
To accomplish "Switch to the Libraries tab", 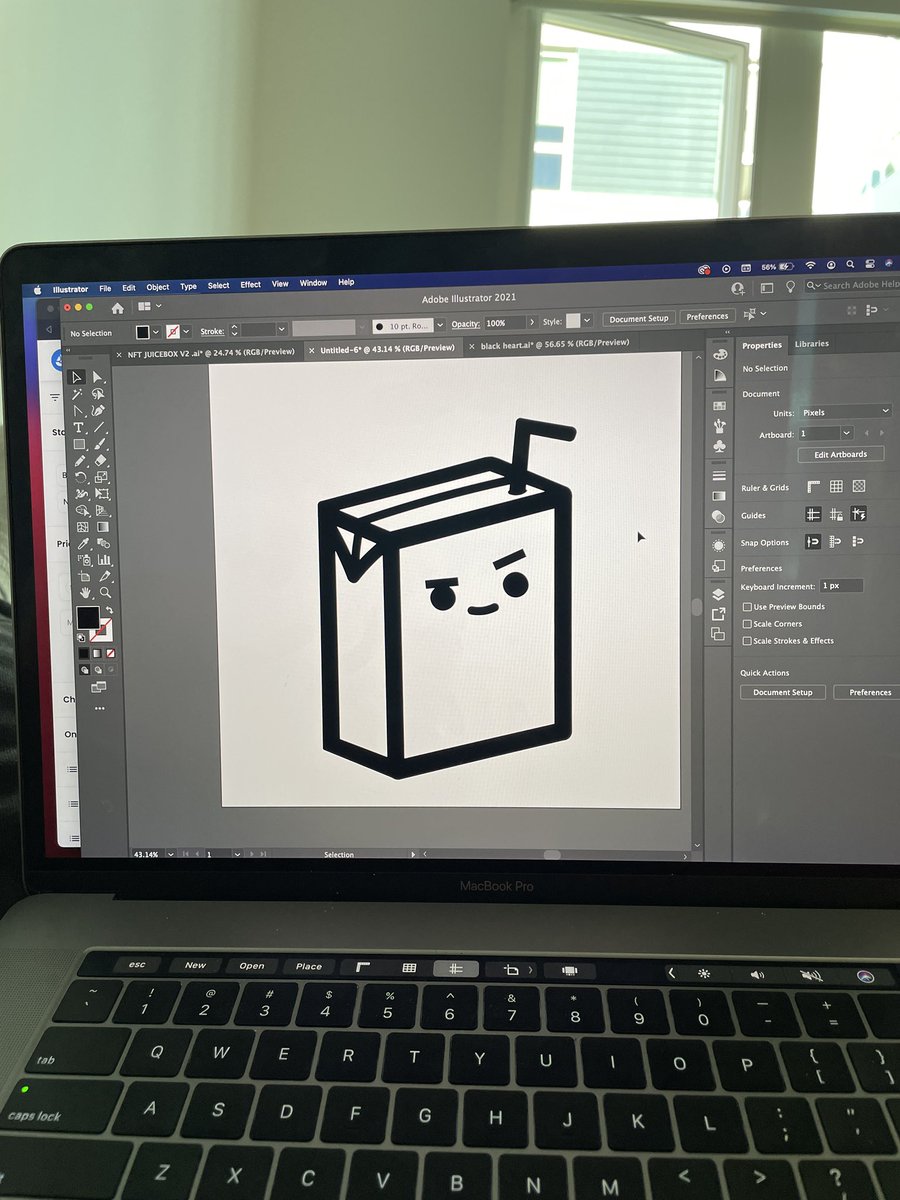I will click(811, 344).
